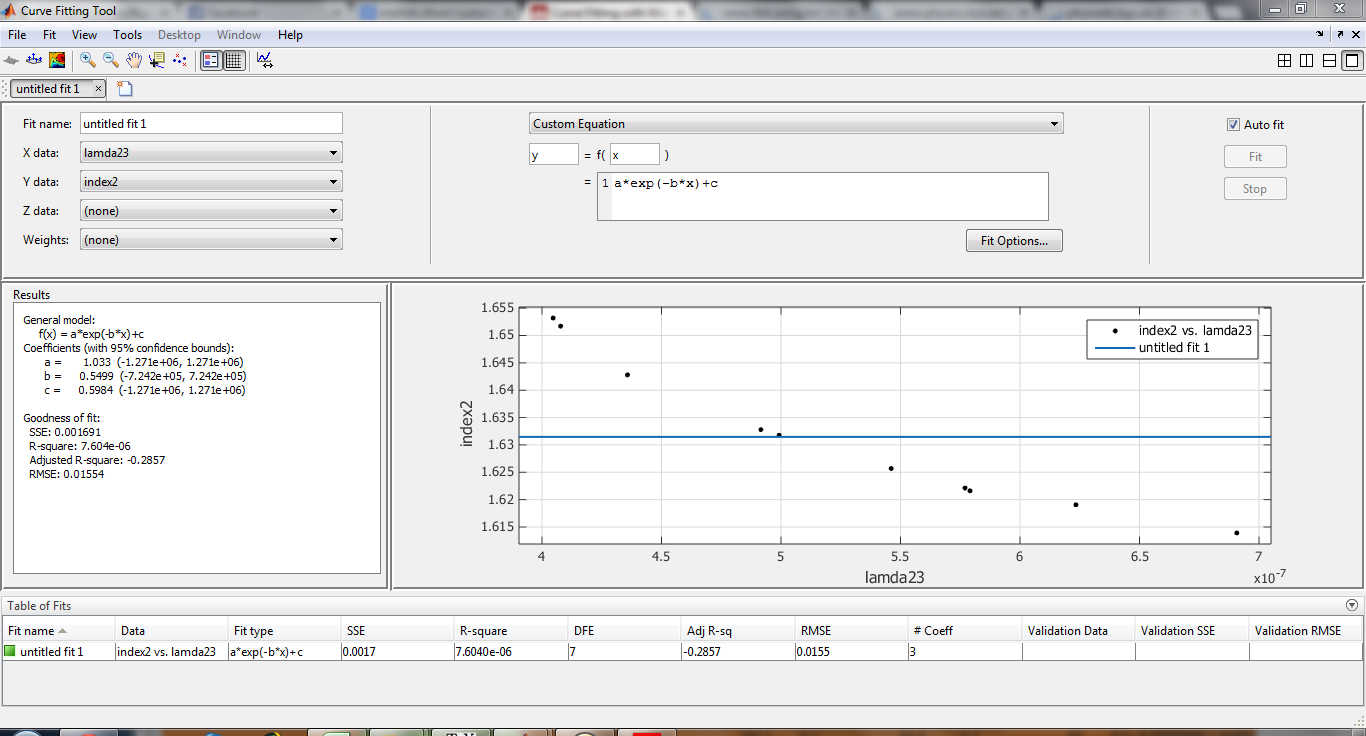Image resolution: width=1366 pixels, height=736 pixels.
Task: Create a new fit with the page icon
Action: pos(125,89)
